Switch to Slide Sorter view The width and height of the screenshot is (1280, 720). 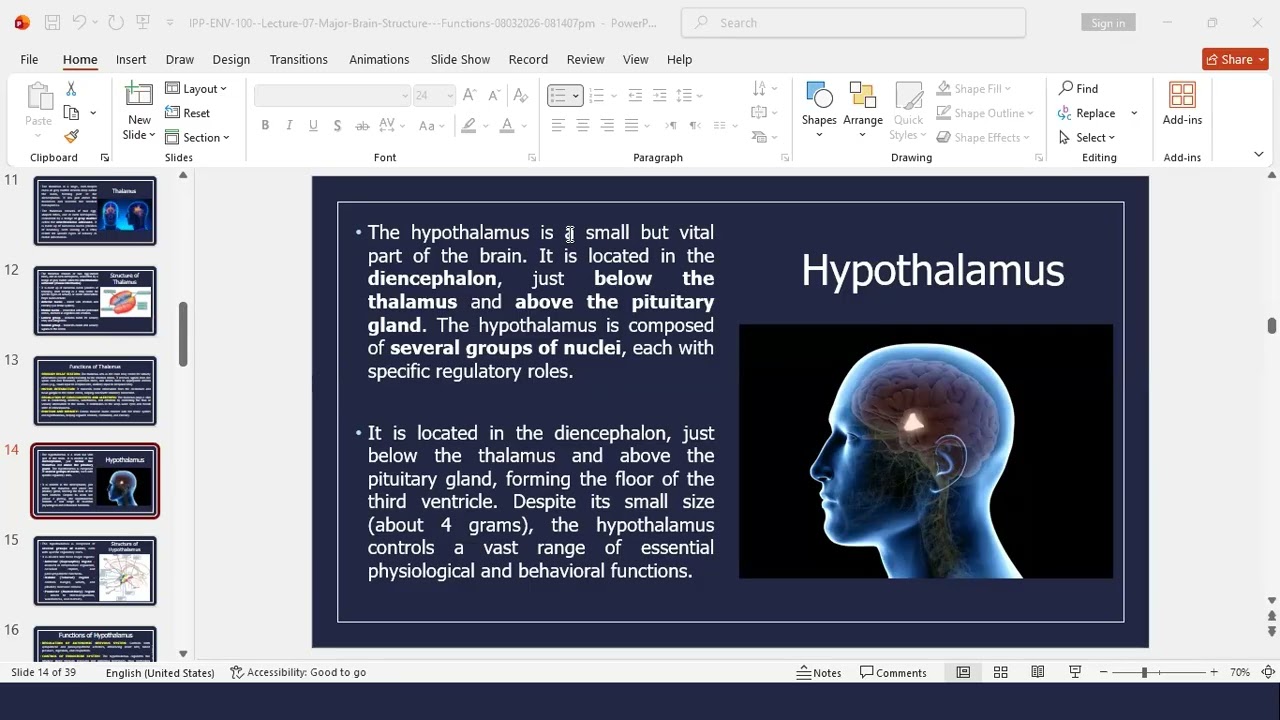coord(1000,672)
